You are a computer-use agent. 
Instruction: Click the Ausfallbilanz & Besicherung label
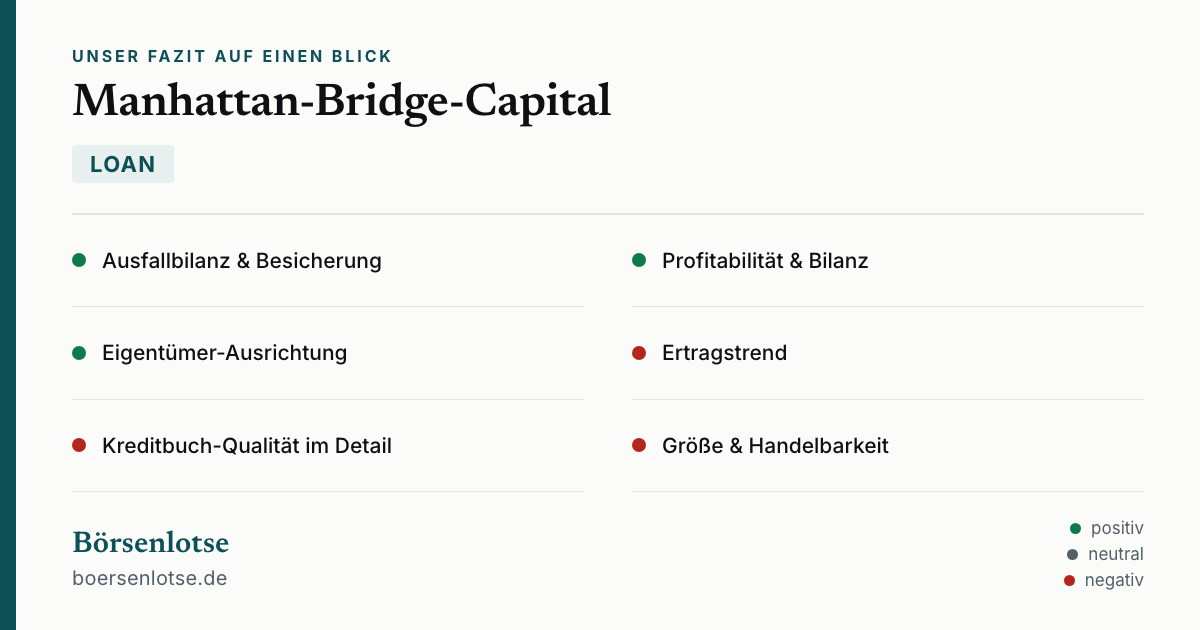tap(242, 261)
